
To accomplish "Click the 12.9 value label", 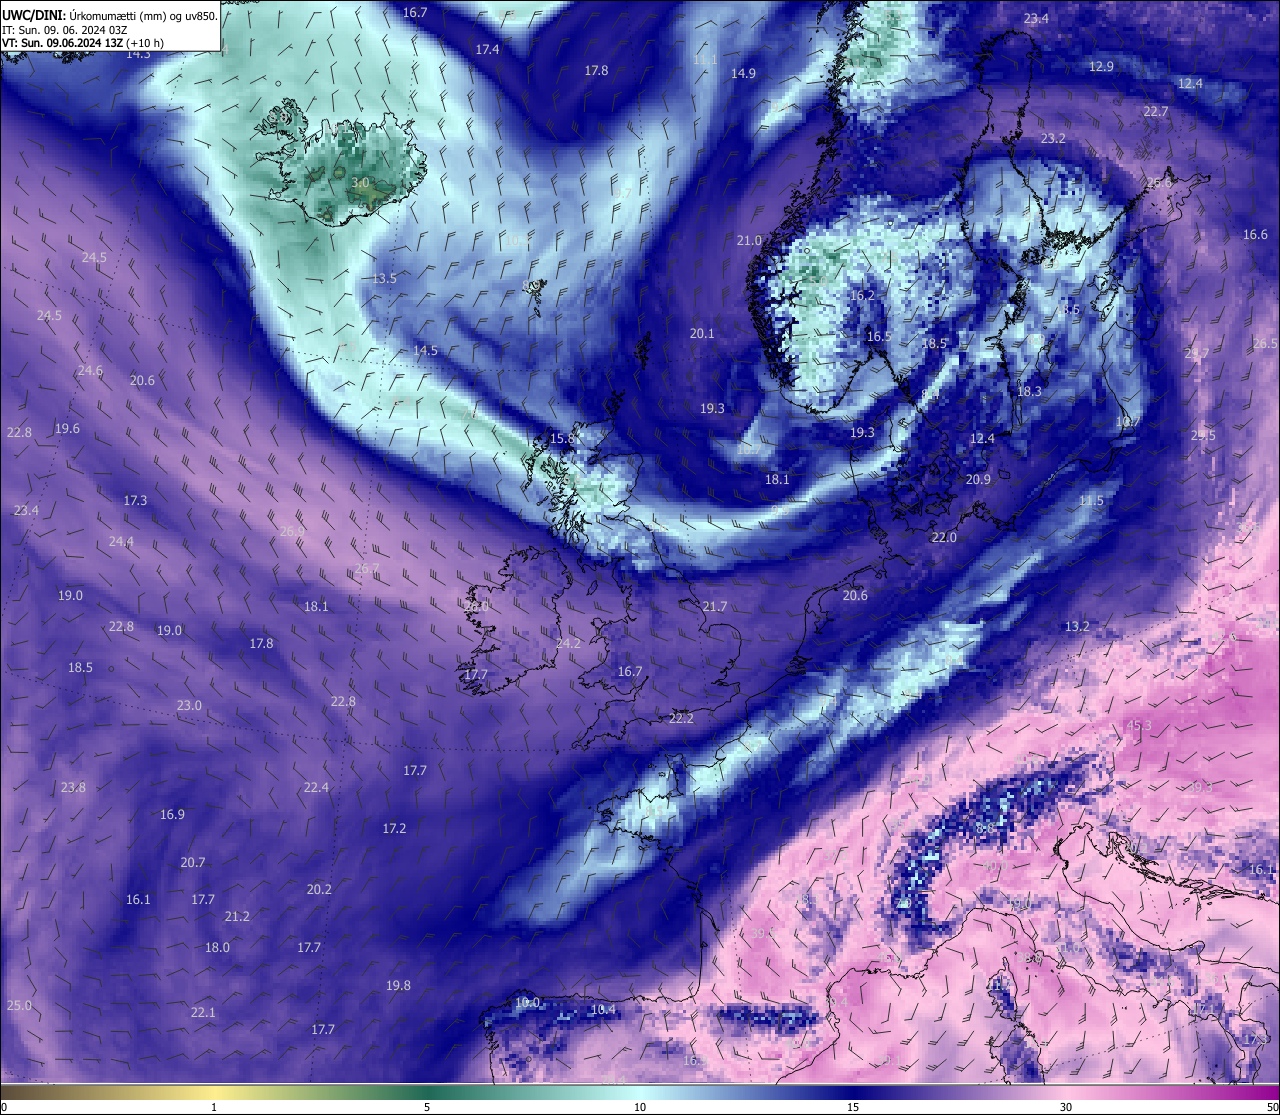I will (1101, 66).
